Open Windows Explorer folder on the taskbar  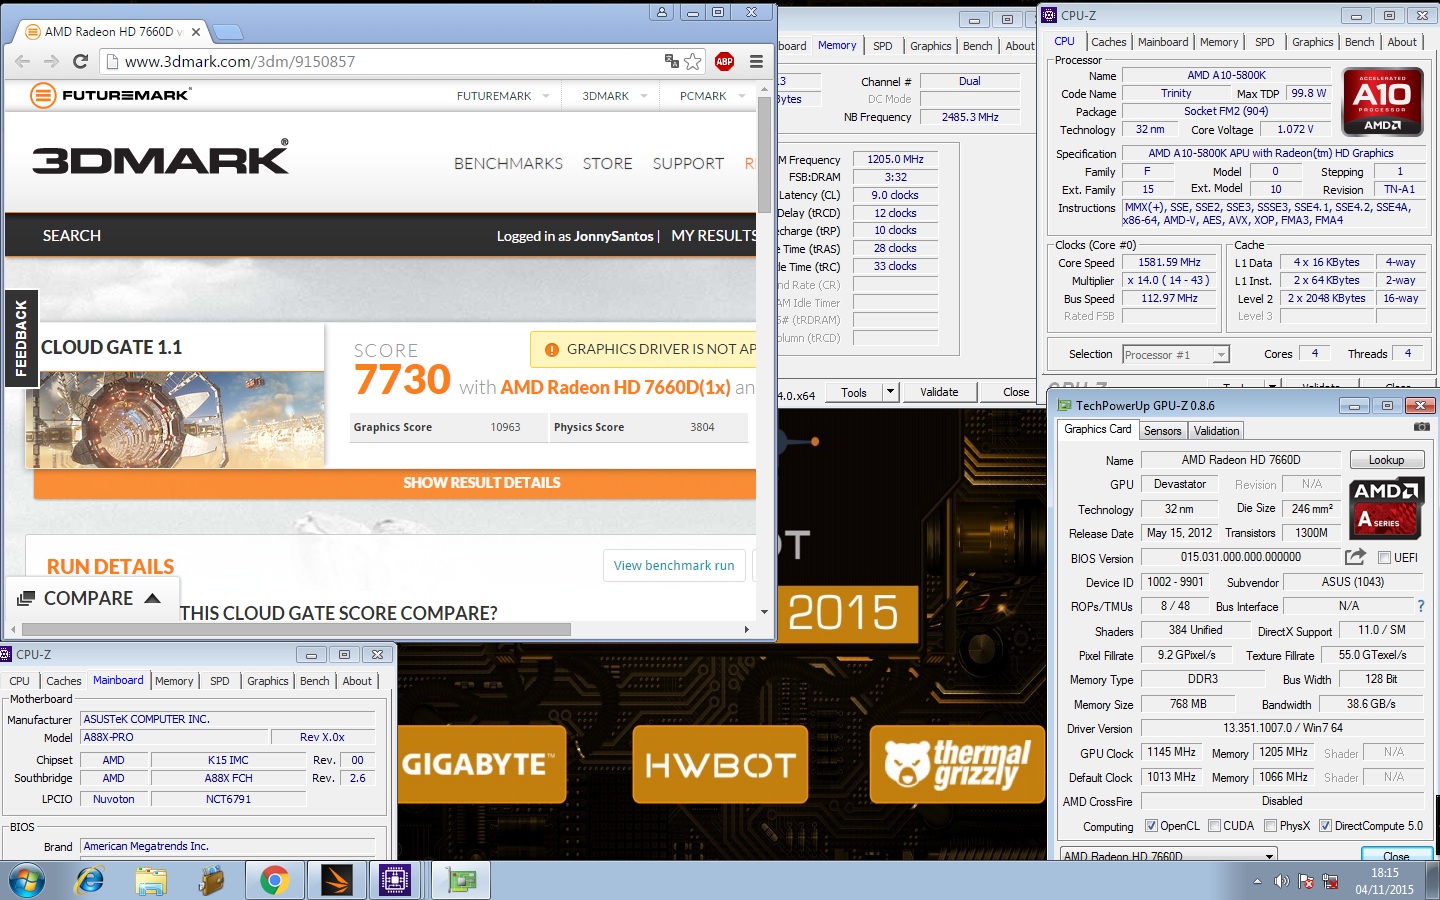[x=151, y=880]
